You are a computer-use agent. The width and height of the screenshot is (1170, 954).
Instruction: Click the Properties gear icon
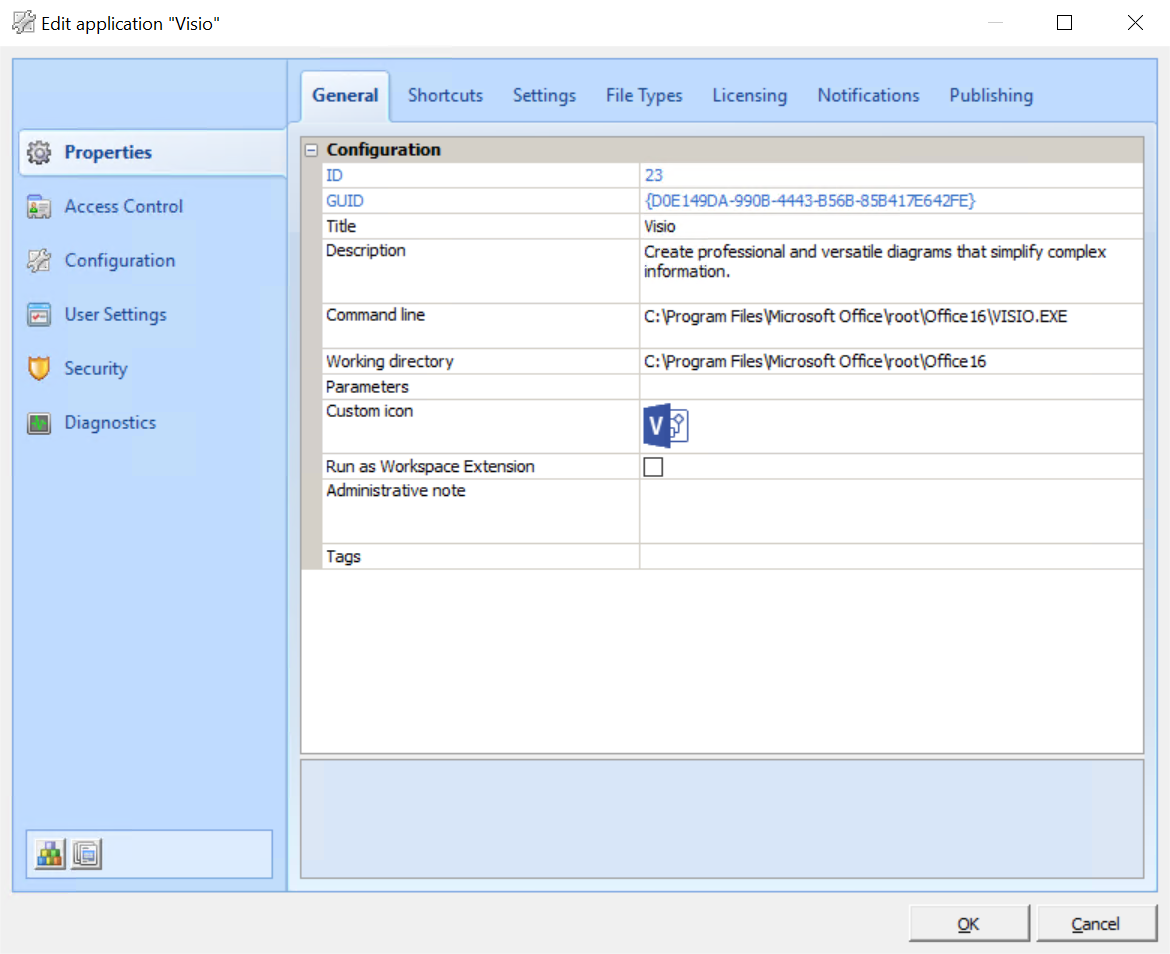[39, 152]
